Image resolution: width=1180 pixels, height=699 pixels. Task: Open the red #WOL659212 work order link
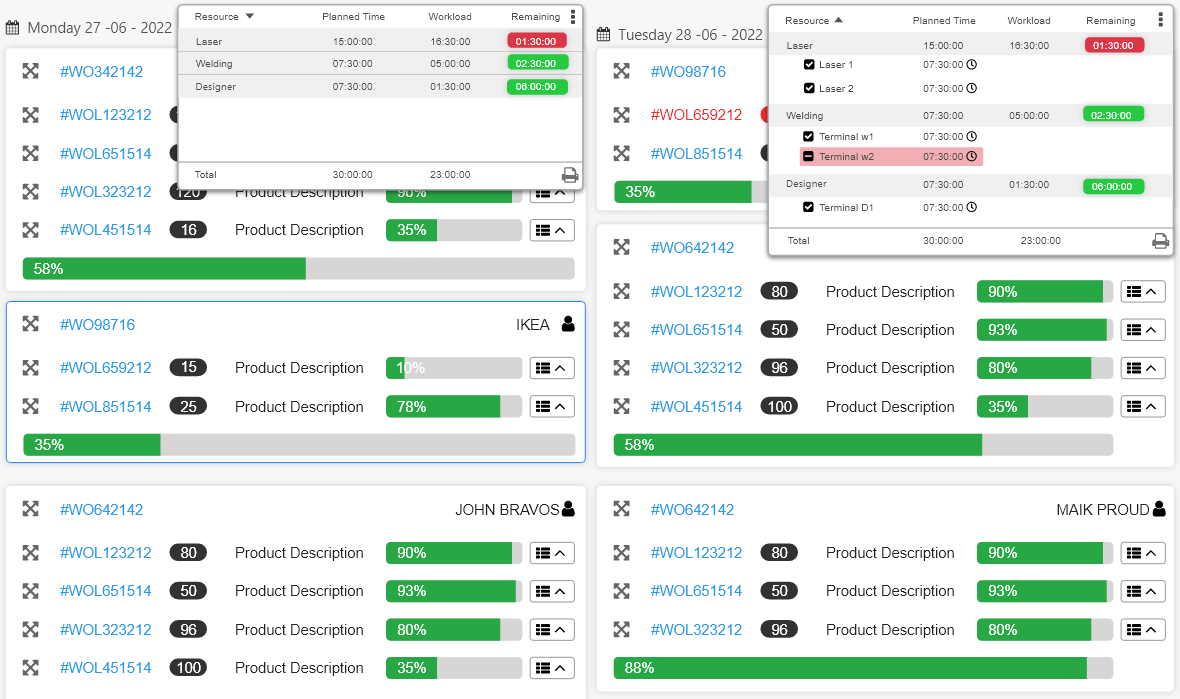[696, 115]
